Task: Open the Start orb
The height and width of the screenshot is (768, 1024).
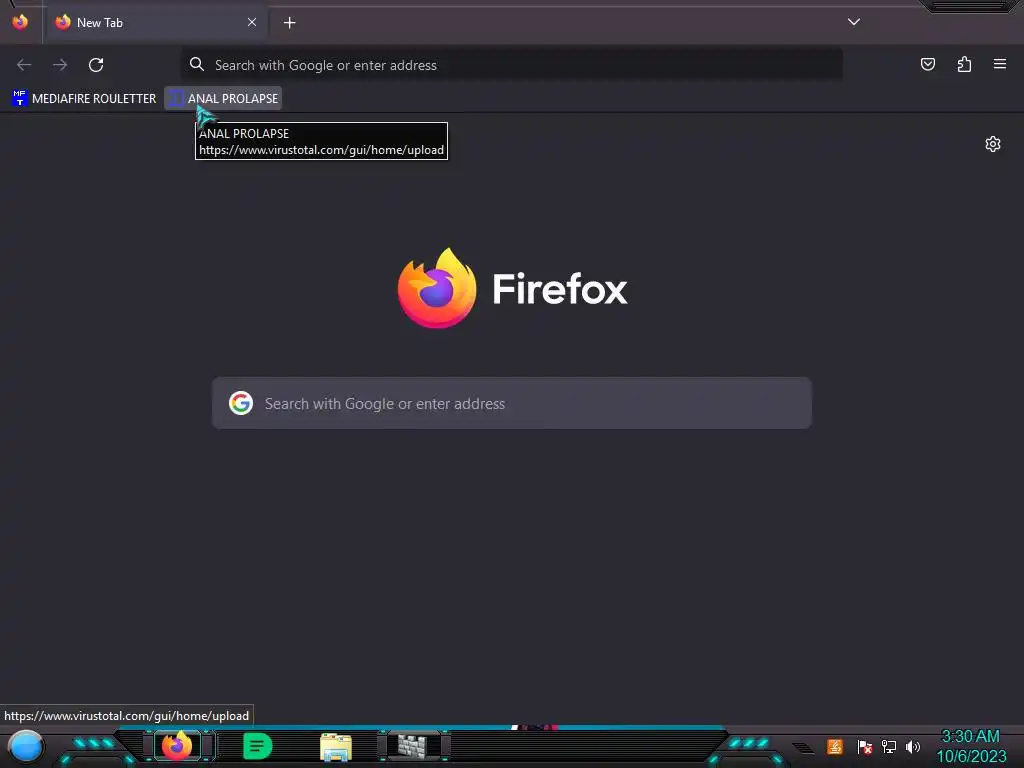Action: pos(25,746)
